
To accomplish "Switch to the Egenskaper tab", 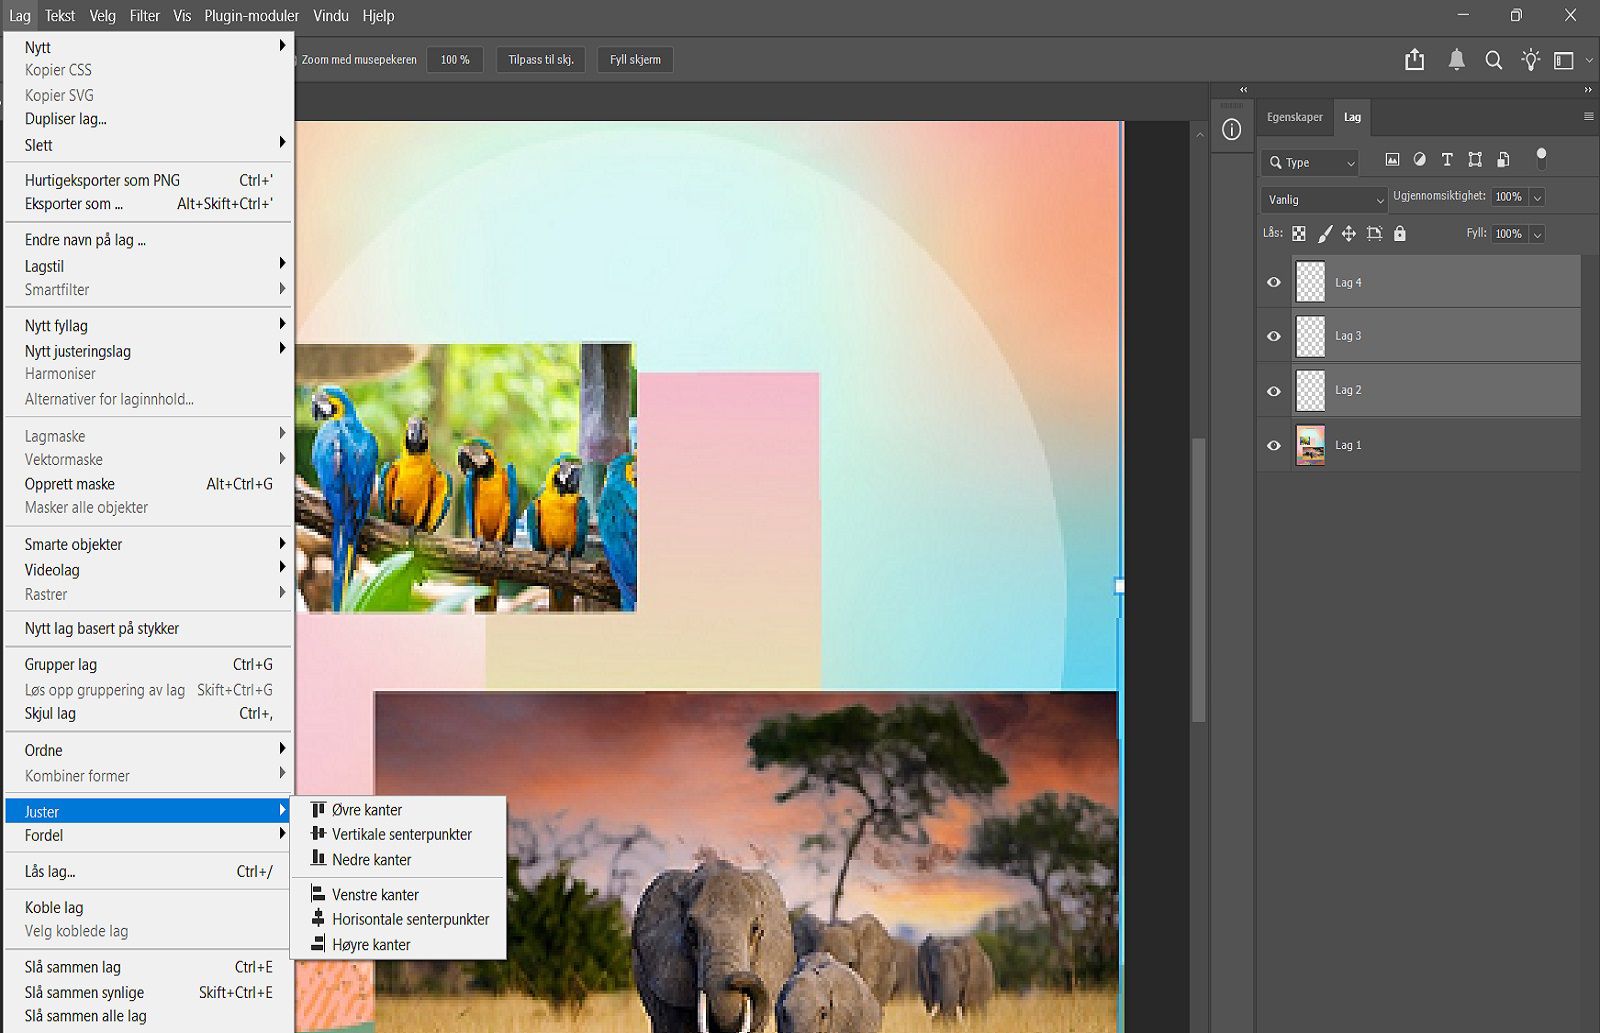I will pos(1294,117).
